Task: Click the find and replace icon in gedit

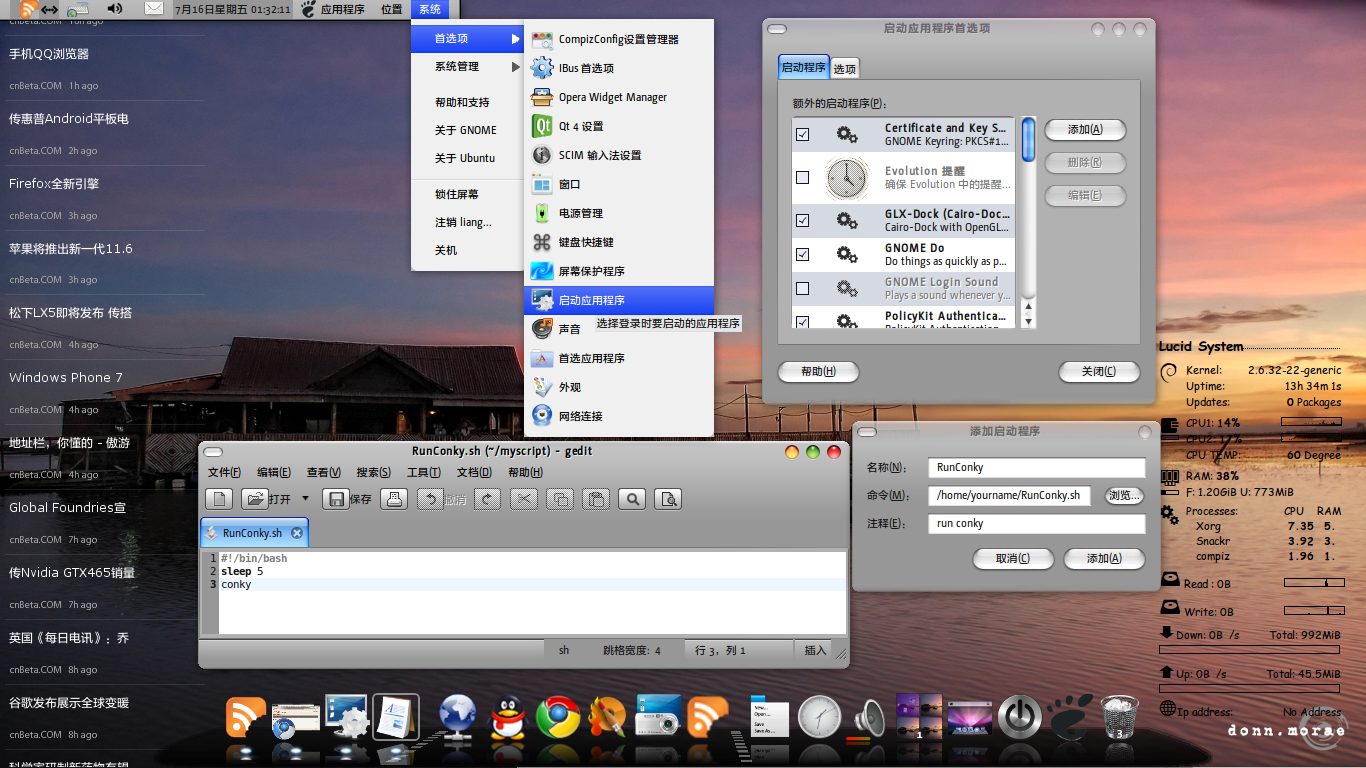Action: pos(669,499)
